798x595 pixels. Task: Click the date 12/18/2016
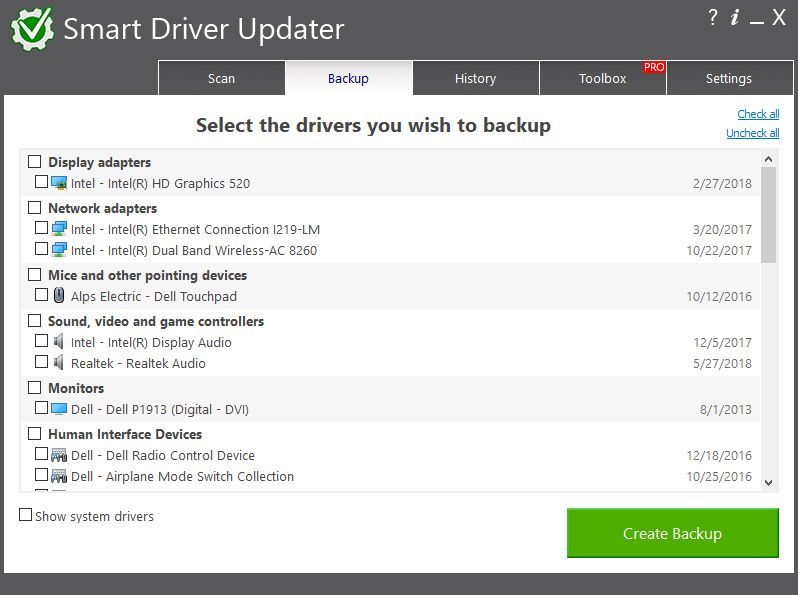[719, 456]
